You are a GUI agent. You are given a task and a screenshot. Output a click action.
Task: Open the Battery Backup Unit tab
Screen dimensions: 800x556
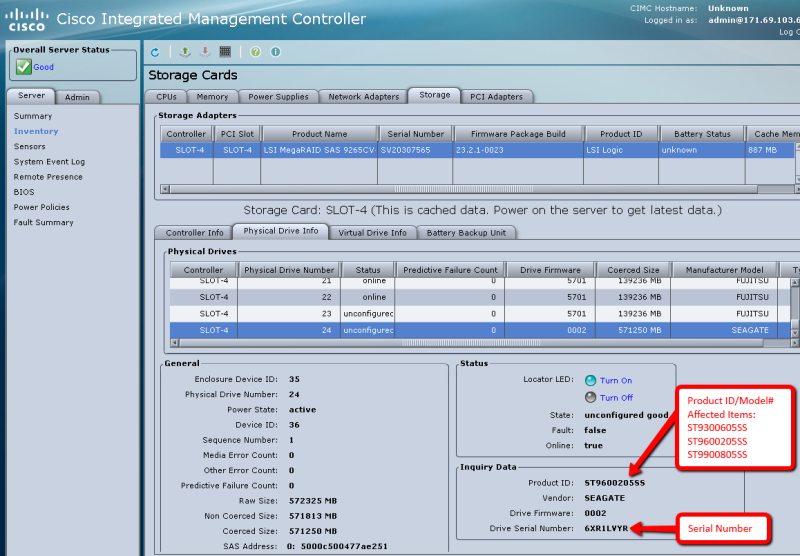[466, 233]
